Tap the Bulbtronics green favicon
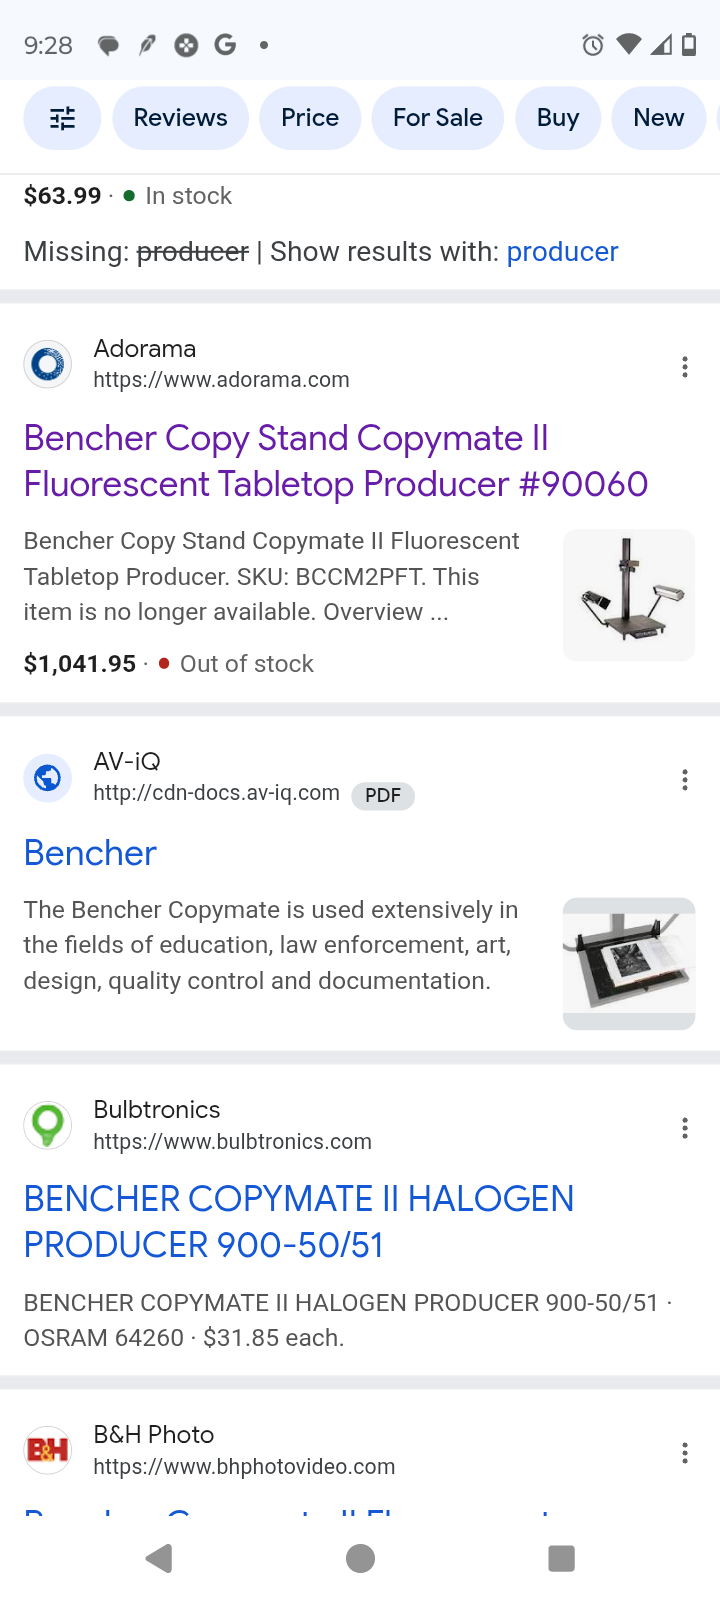The height and width of the screenshot is (1600, 720). 47,1125
